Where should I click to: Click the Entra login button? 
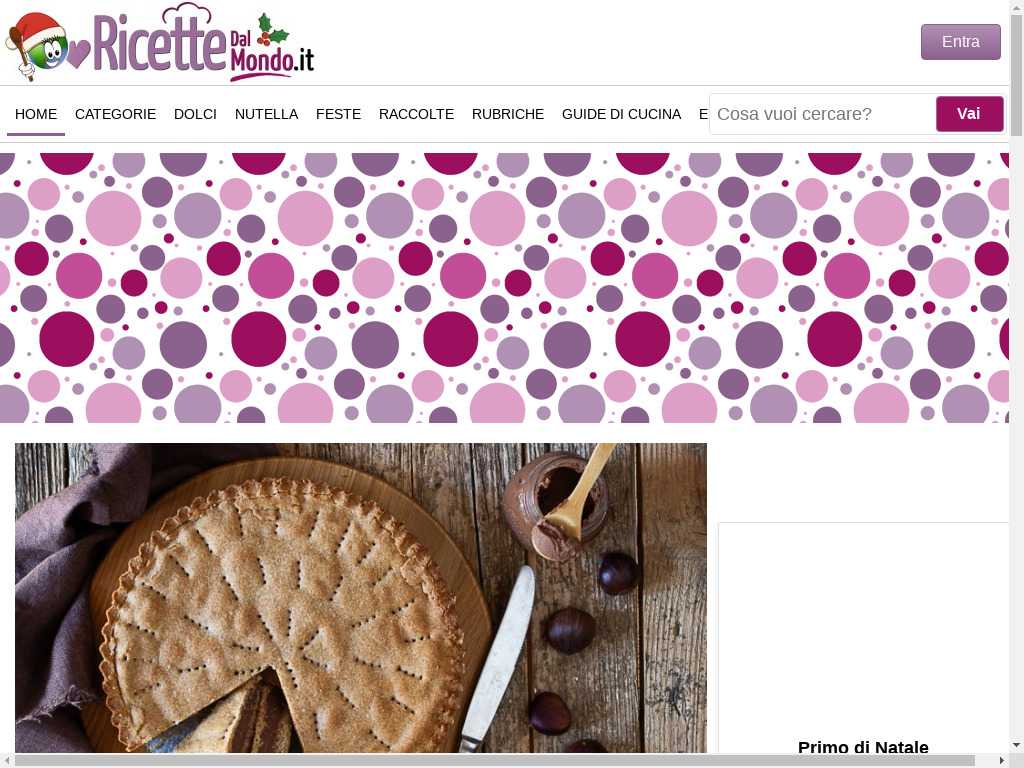click(x=961, y=42)
